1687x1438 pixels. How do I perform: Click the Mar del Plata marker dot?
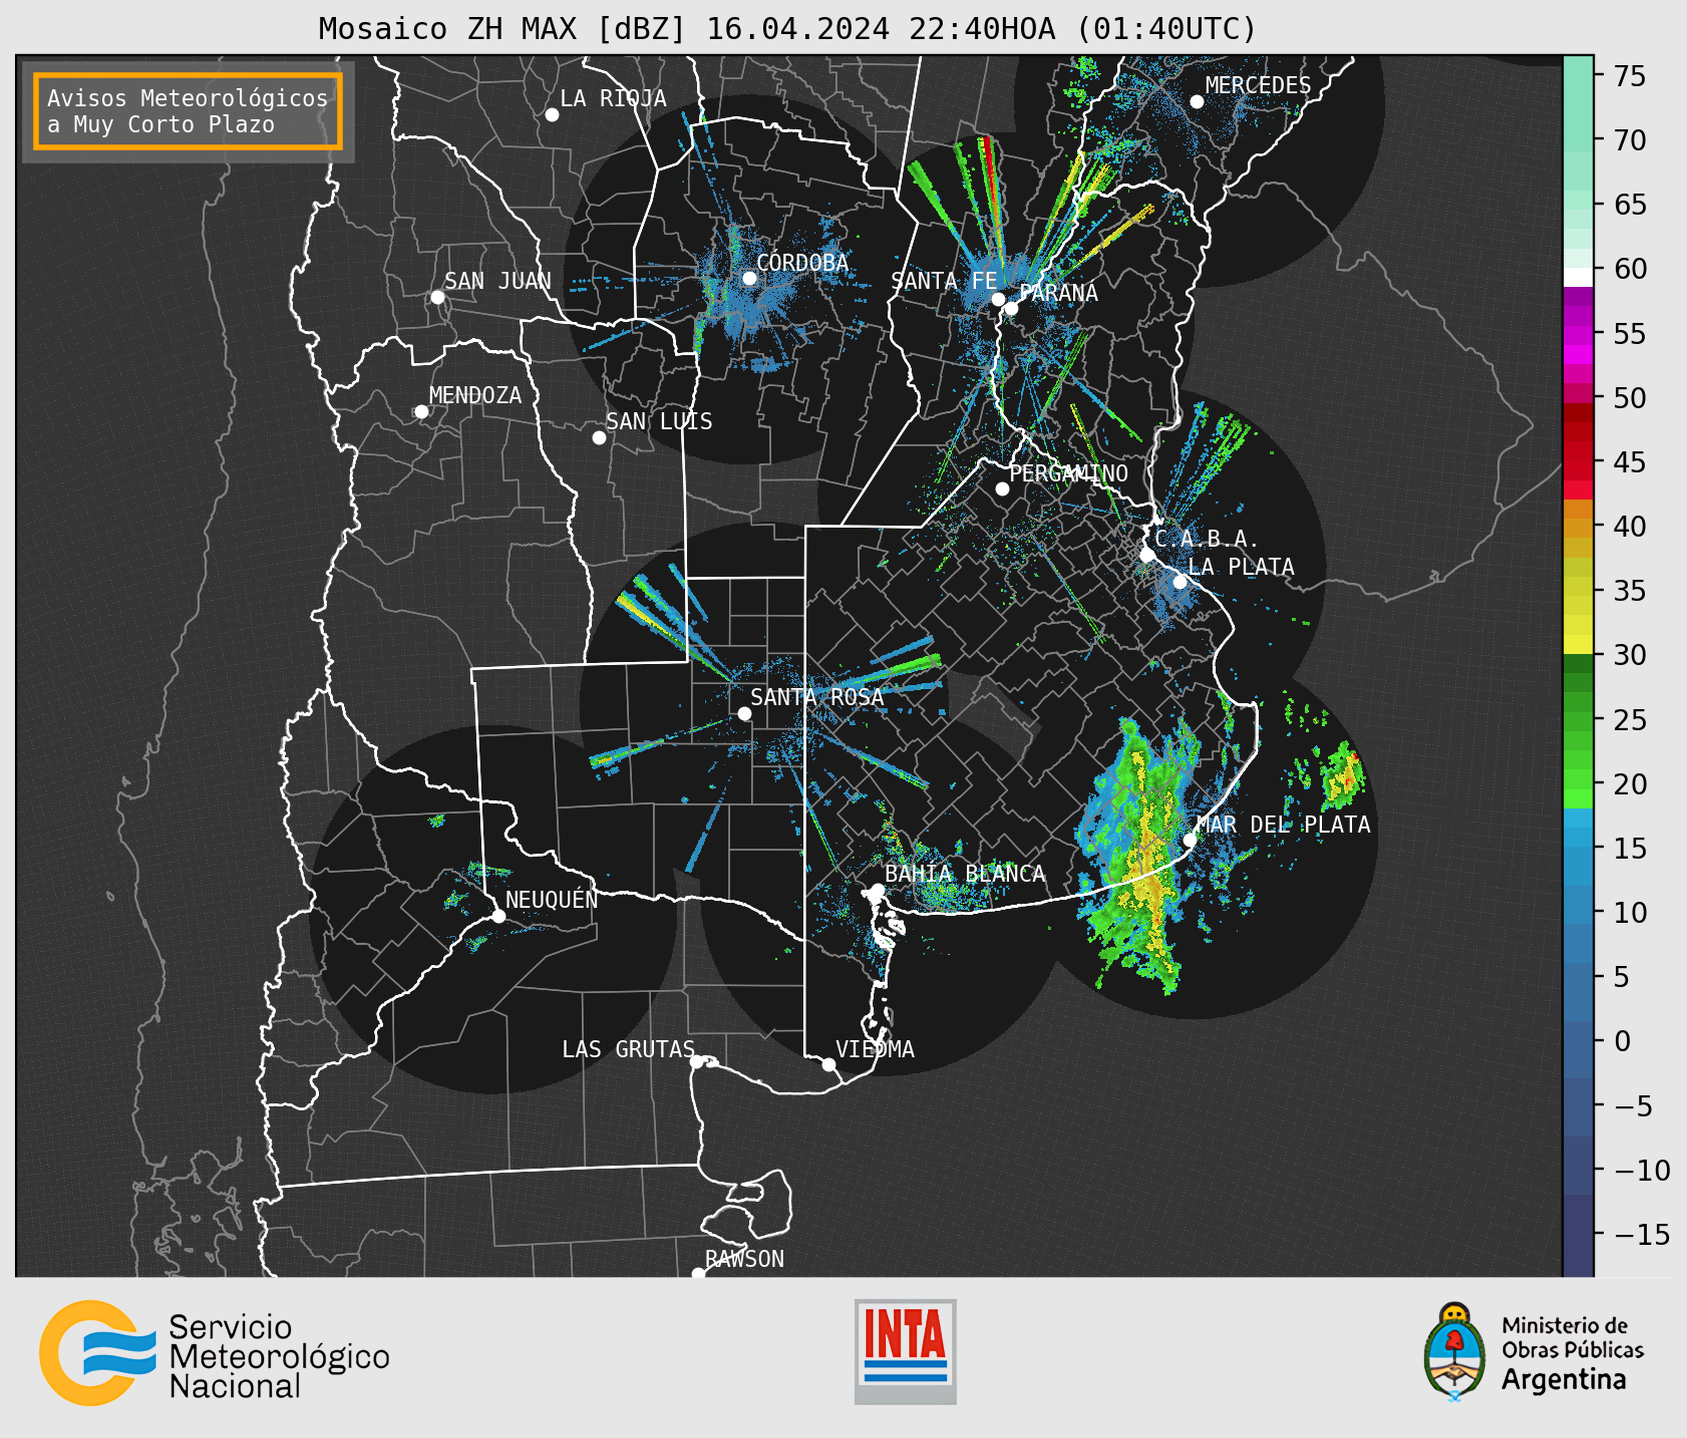(x=1189, y=840)
